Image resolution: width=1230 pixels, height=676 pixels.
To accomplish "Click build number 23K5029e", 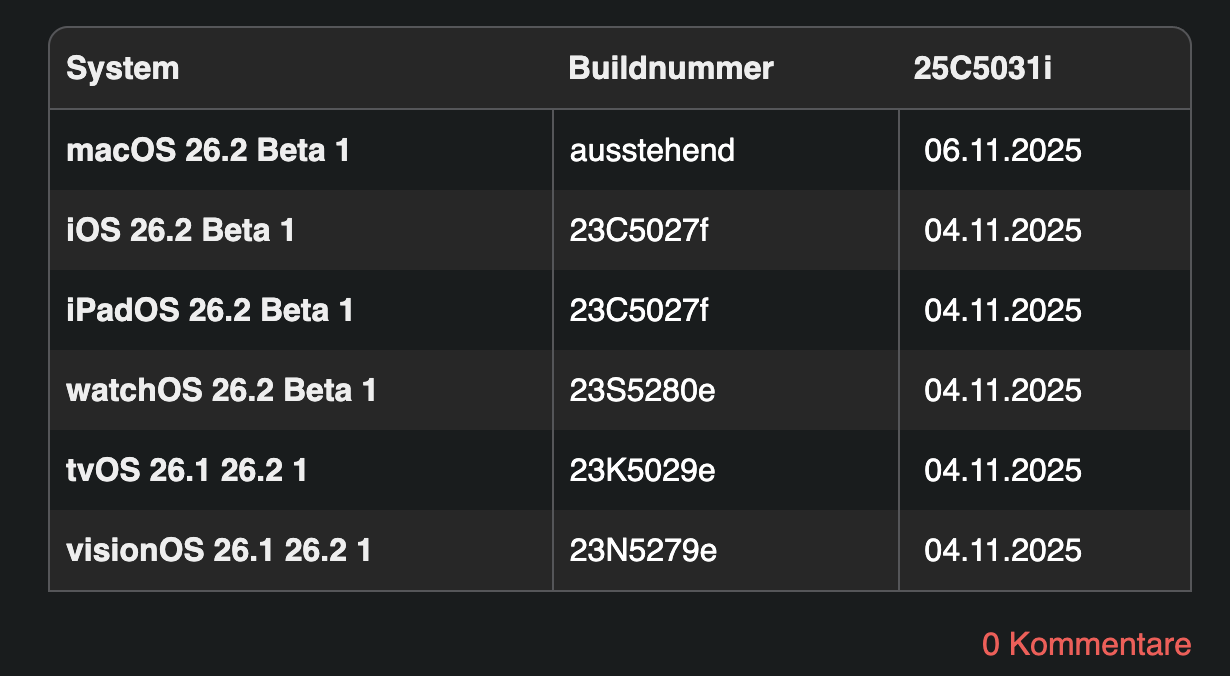I will click(x=642, y=470).
